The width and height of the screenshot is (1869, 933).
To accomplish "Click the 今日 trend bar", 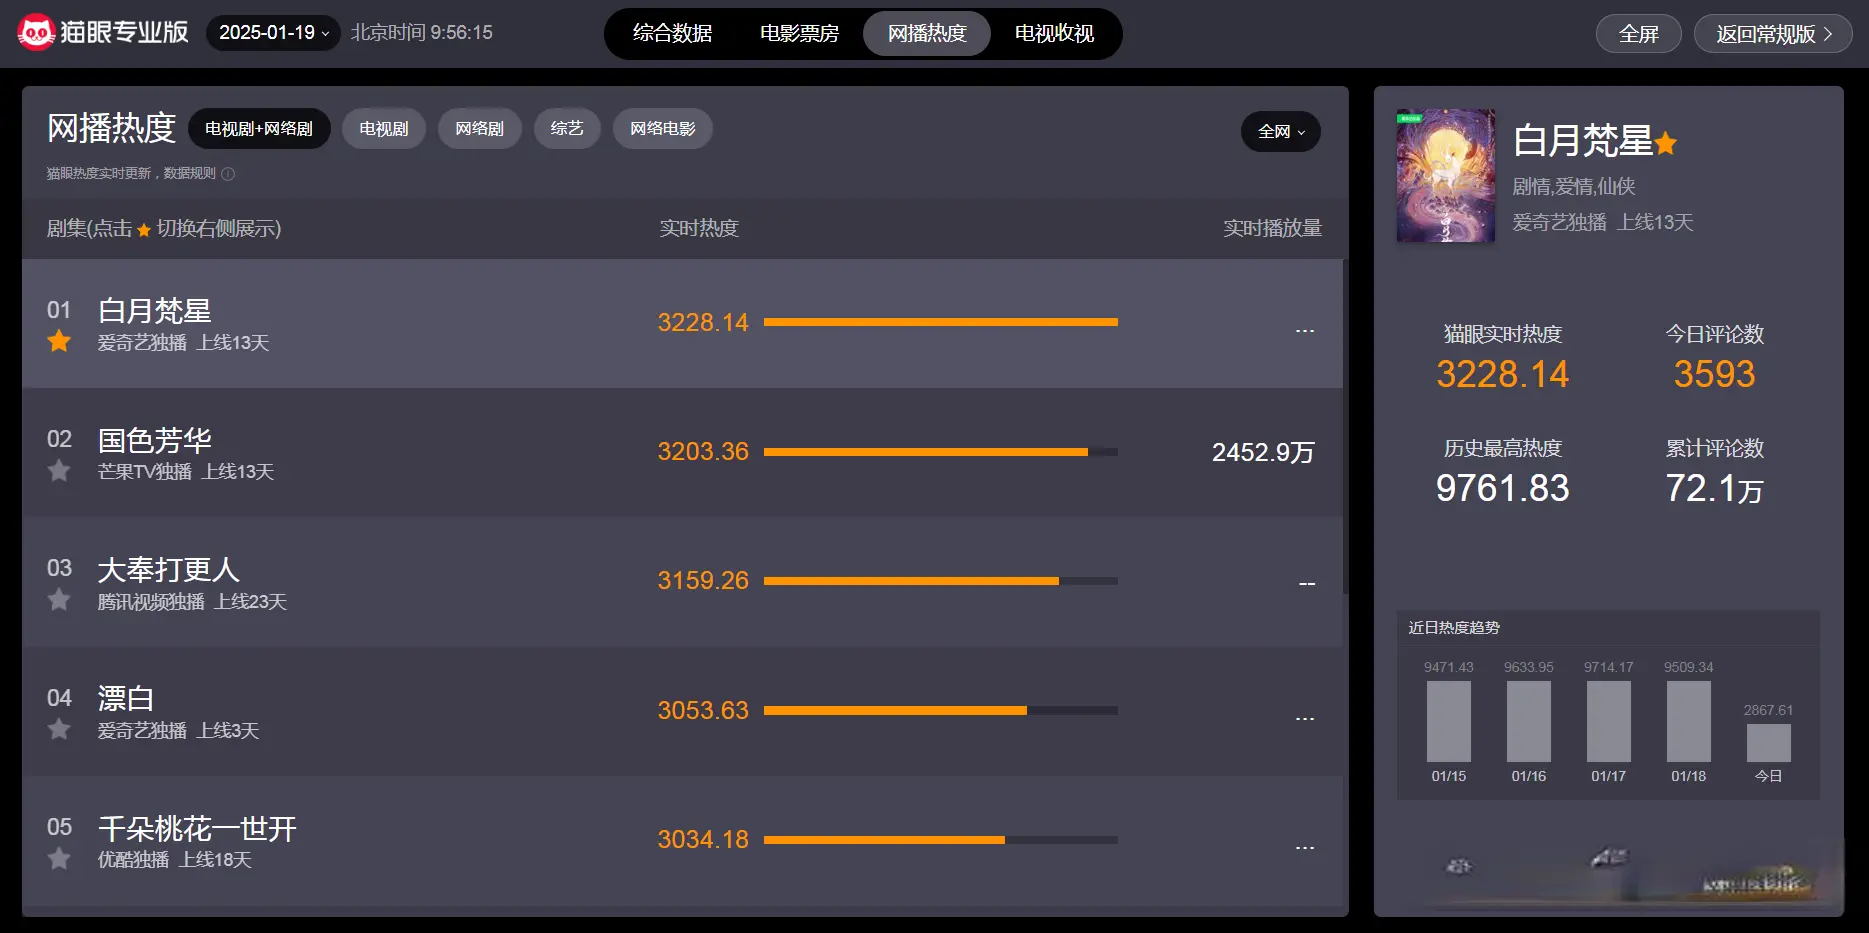I will (1769, 743).
